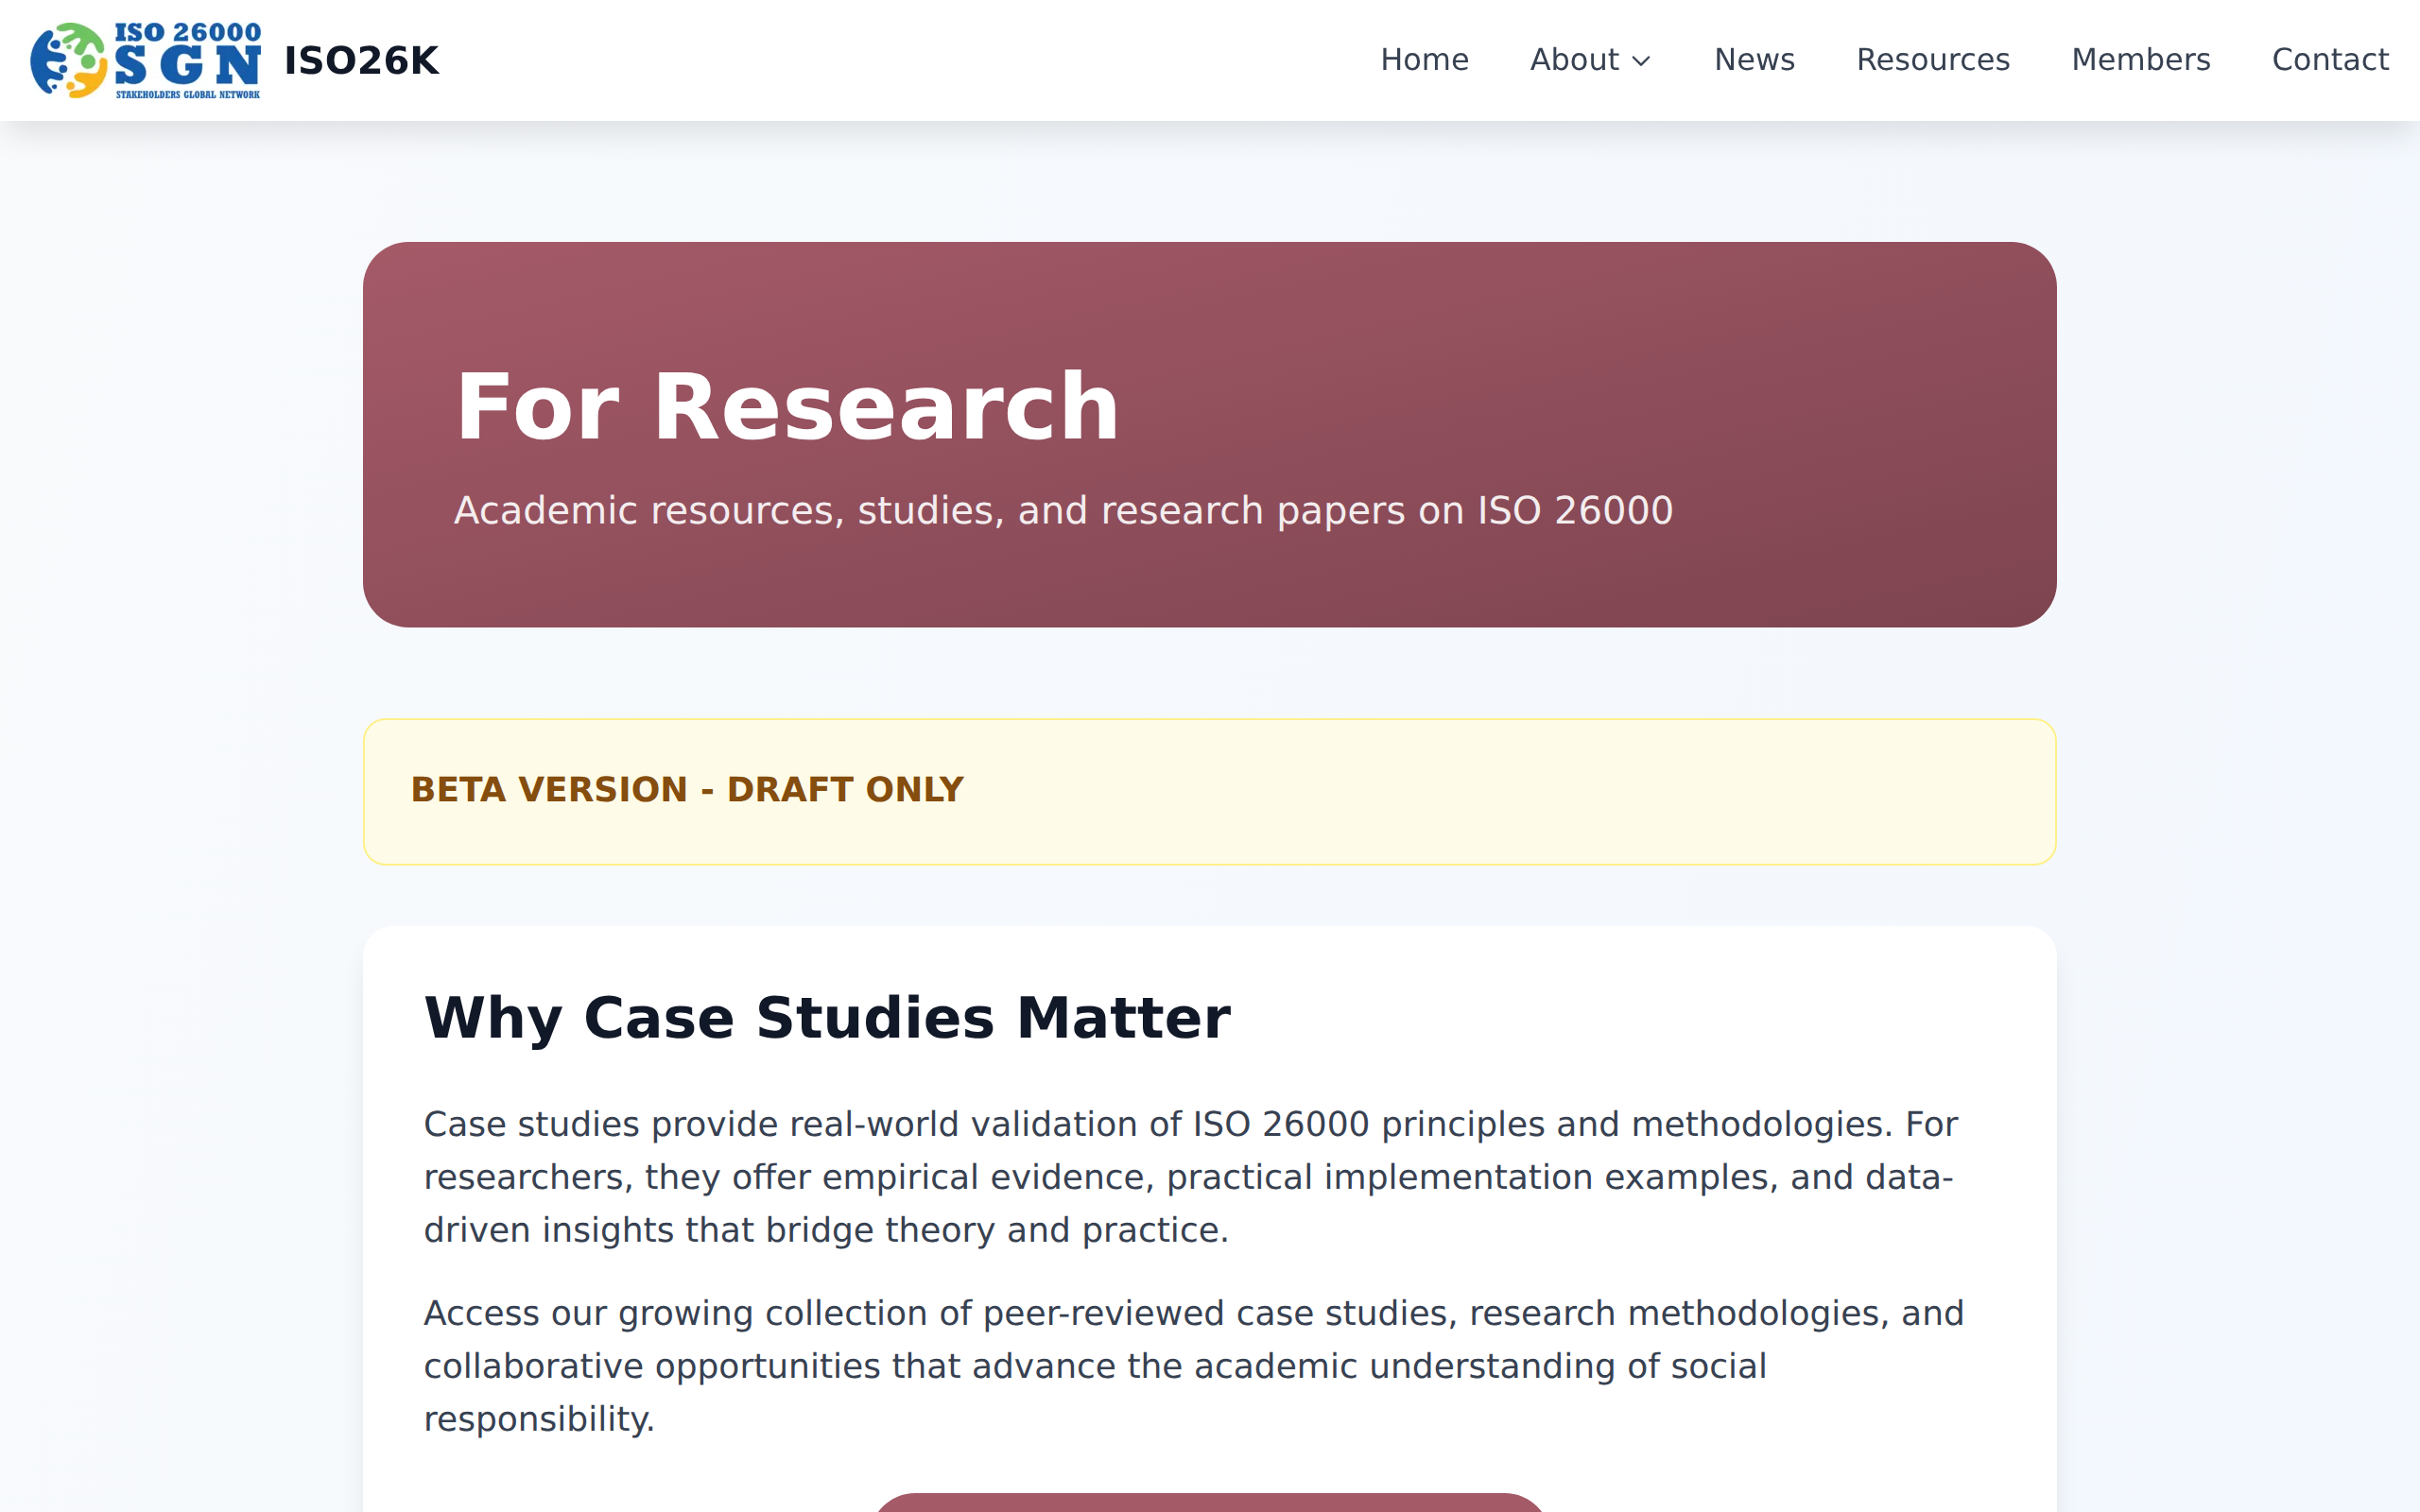Click the first paragraph about case studies
This screenshot has width=2420, height=1512.
(x=1190, y=1176)
